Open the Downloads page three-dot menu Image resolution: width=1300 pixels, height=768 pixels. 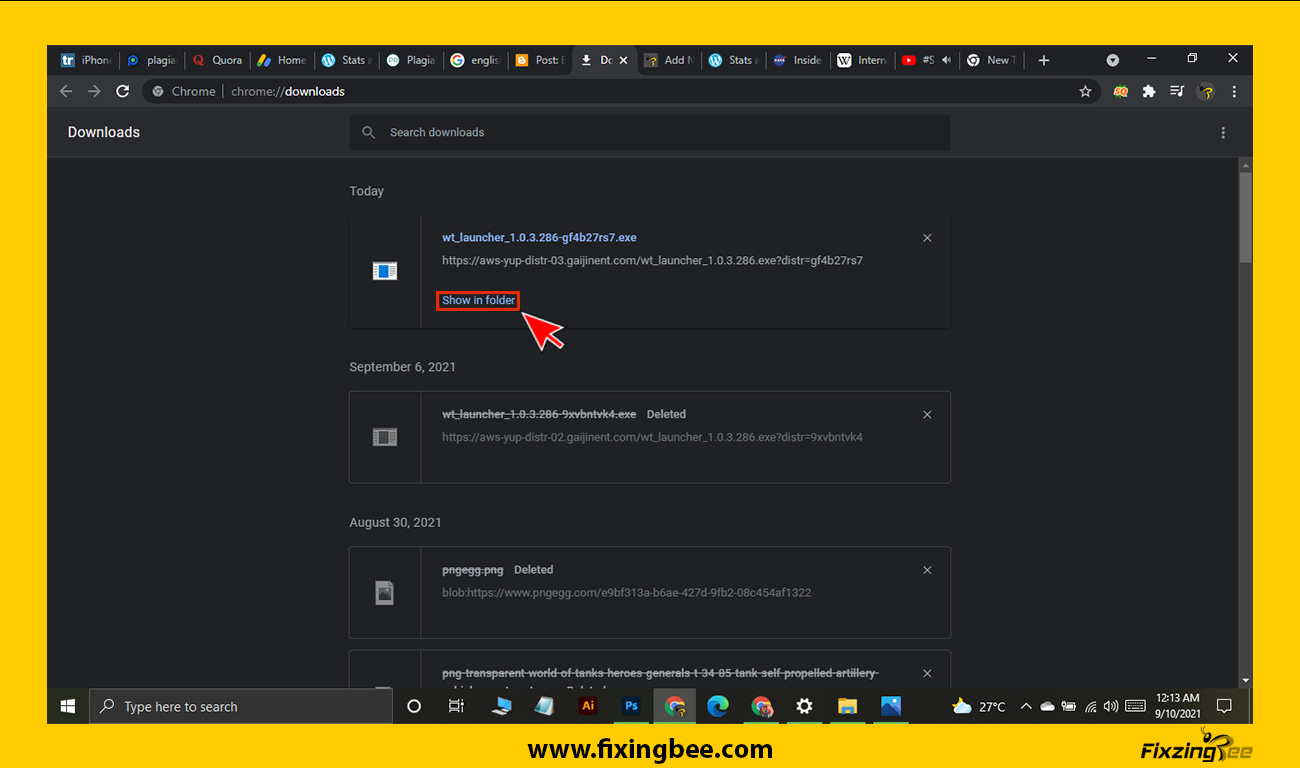coord(1223,132)
